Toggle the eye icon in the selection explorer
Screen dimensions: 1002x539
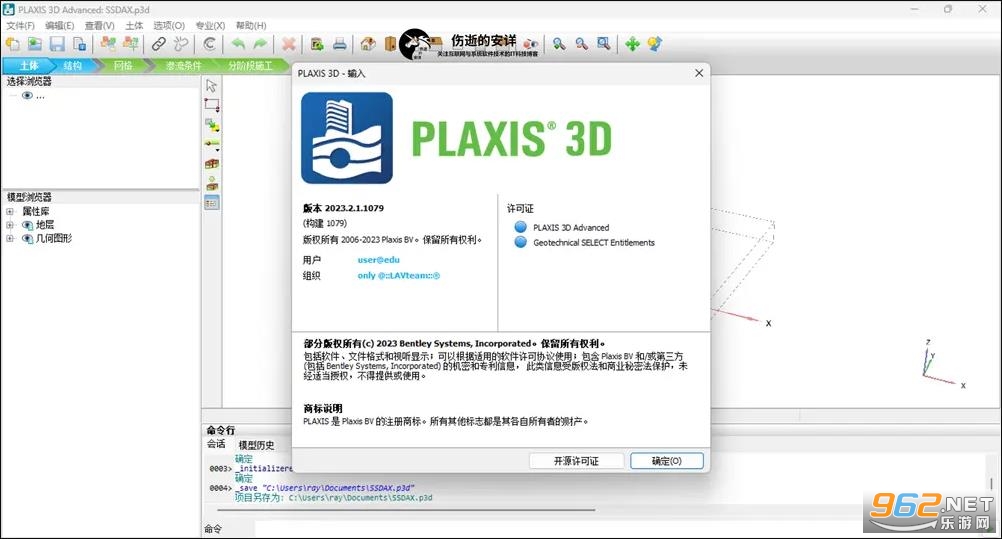pyautogui.click(x=27, y=96)
